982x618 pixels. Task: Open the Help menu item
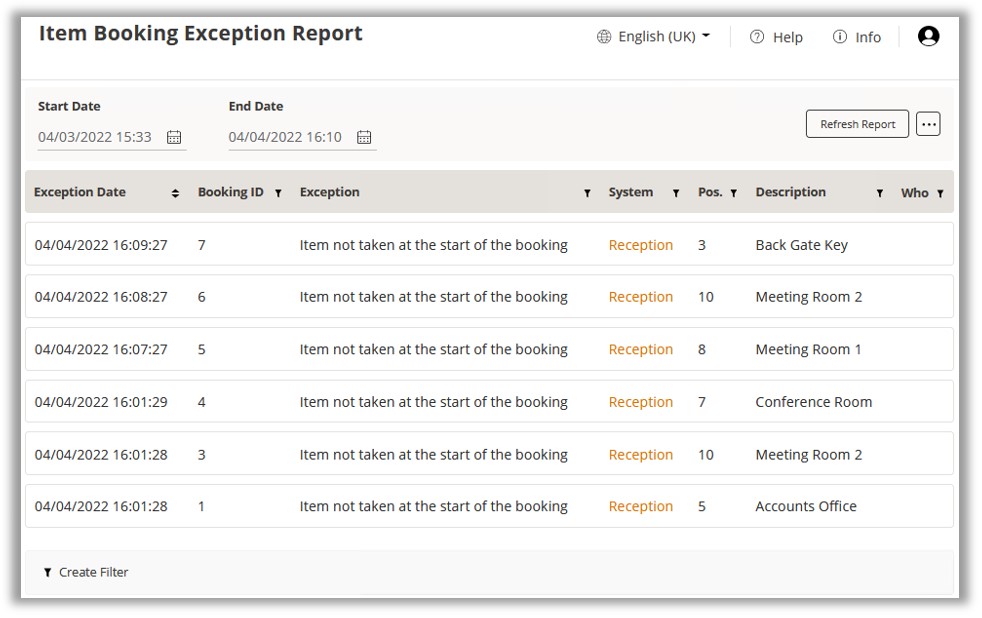pos(776,37)
